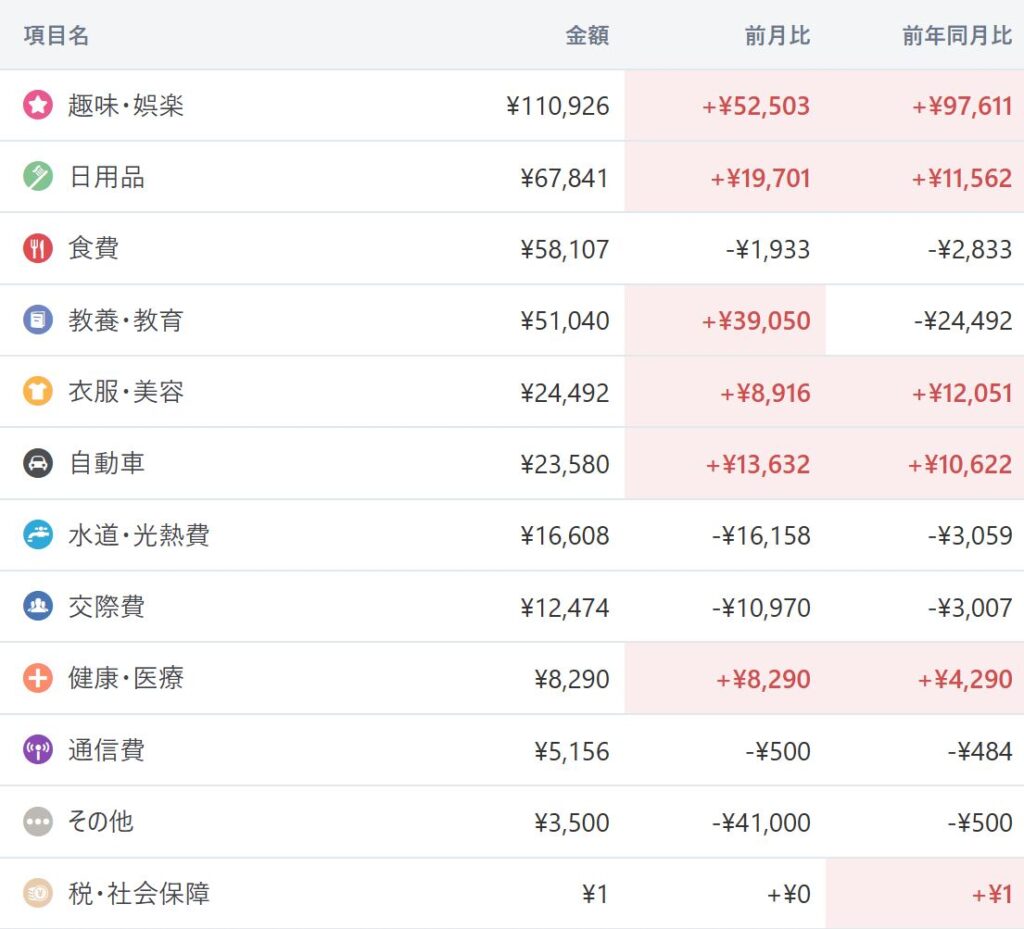The width and height of the screenshot is (1024, 929).
Task: Click the faucet 水道・光熱費 icon
Action: click(x=38, y=535)
